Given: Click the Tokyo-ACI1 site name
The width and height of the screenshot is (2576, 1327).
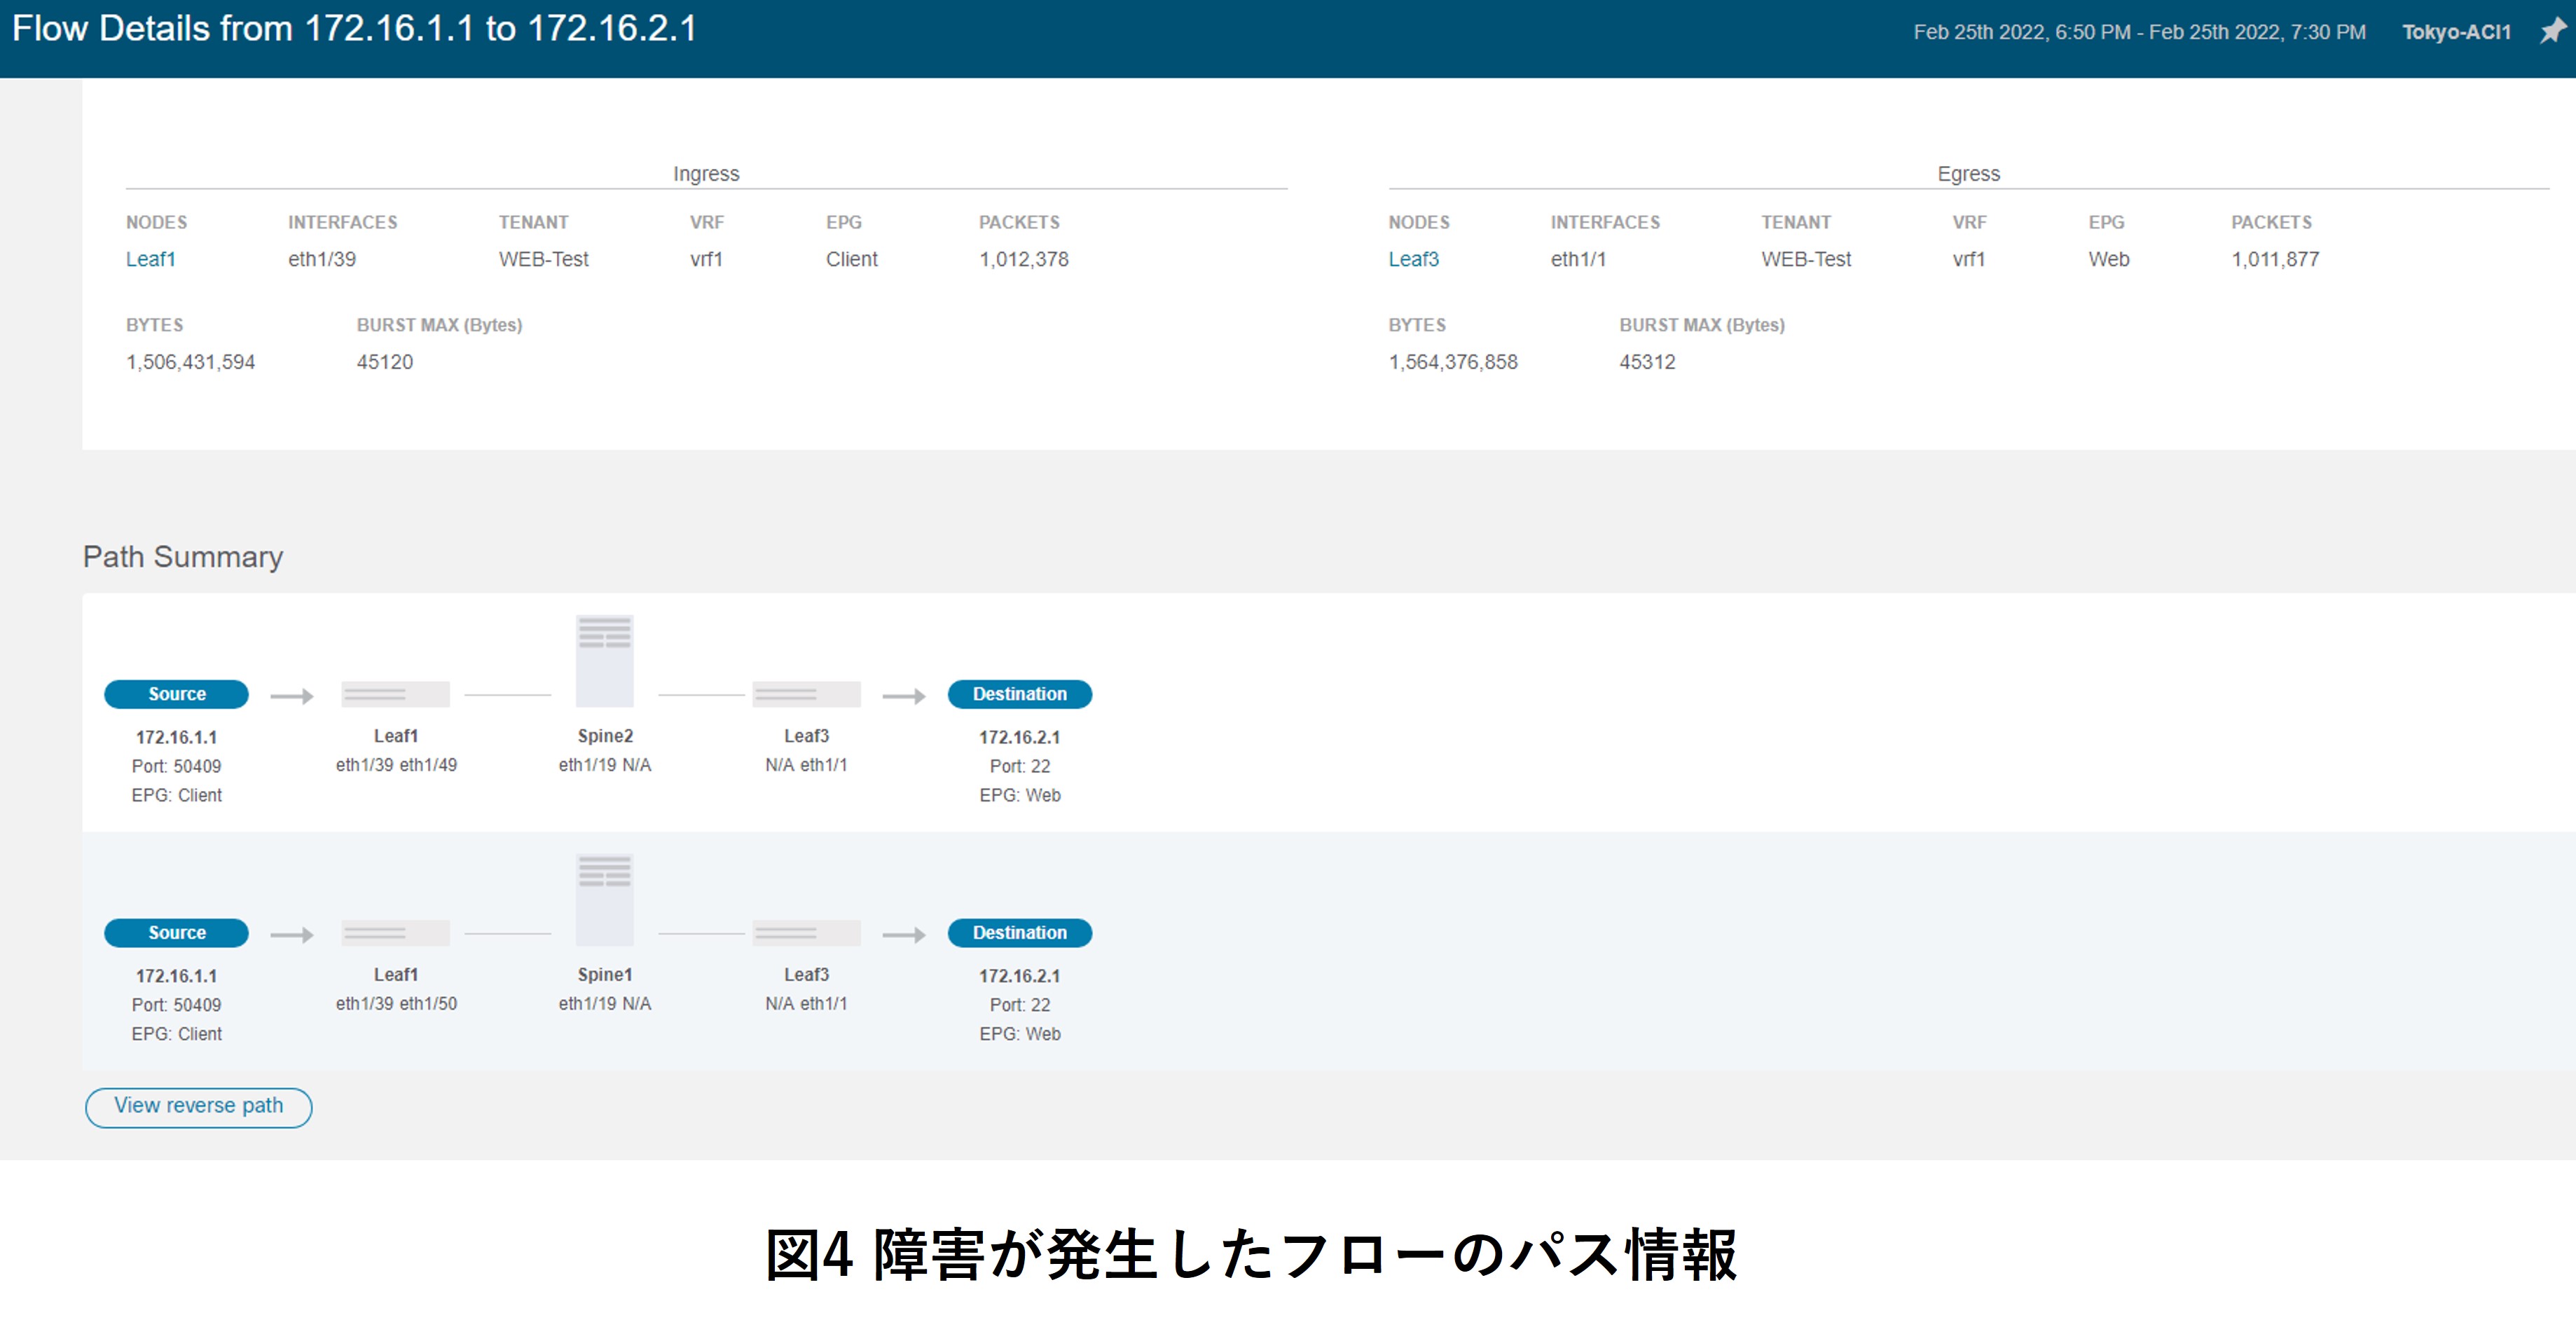Looking at the screenshot, I should 2456,32.
